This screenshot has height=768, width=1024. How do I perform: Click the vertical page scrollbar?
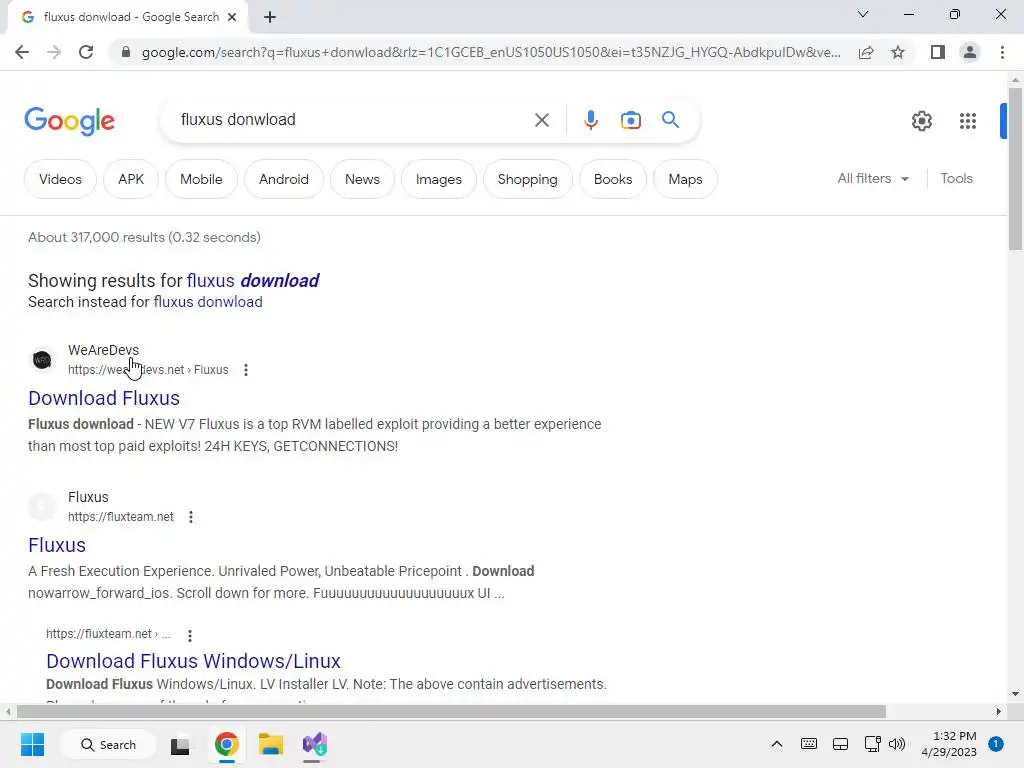point(1015,168)
